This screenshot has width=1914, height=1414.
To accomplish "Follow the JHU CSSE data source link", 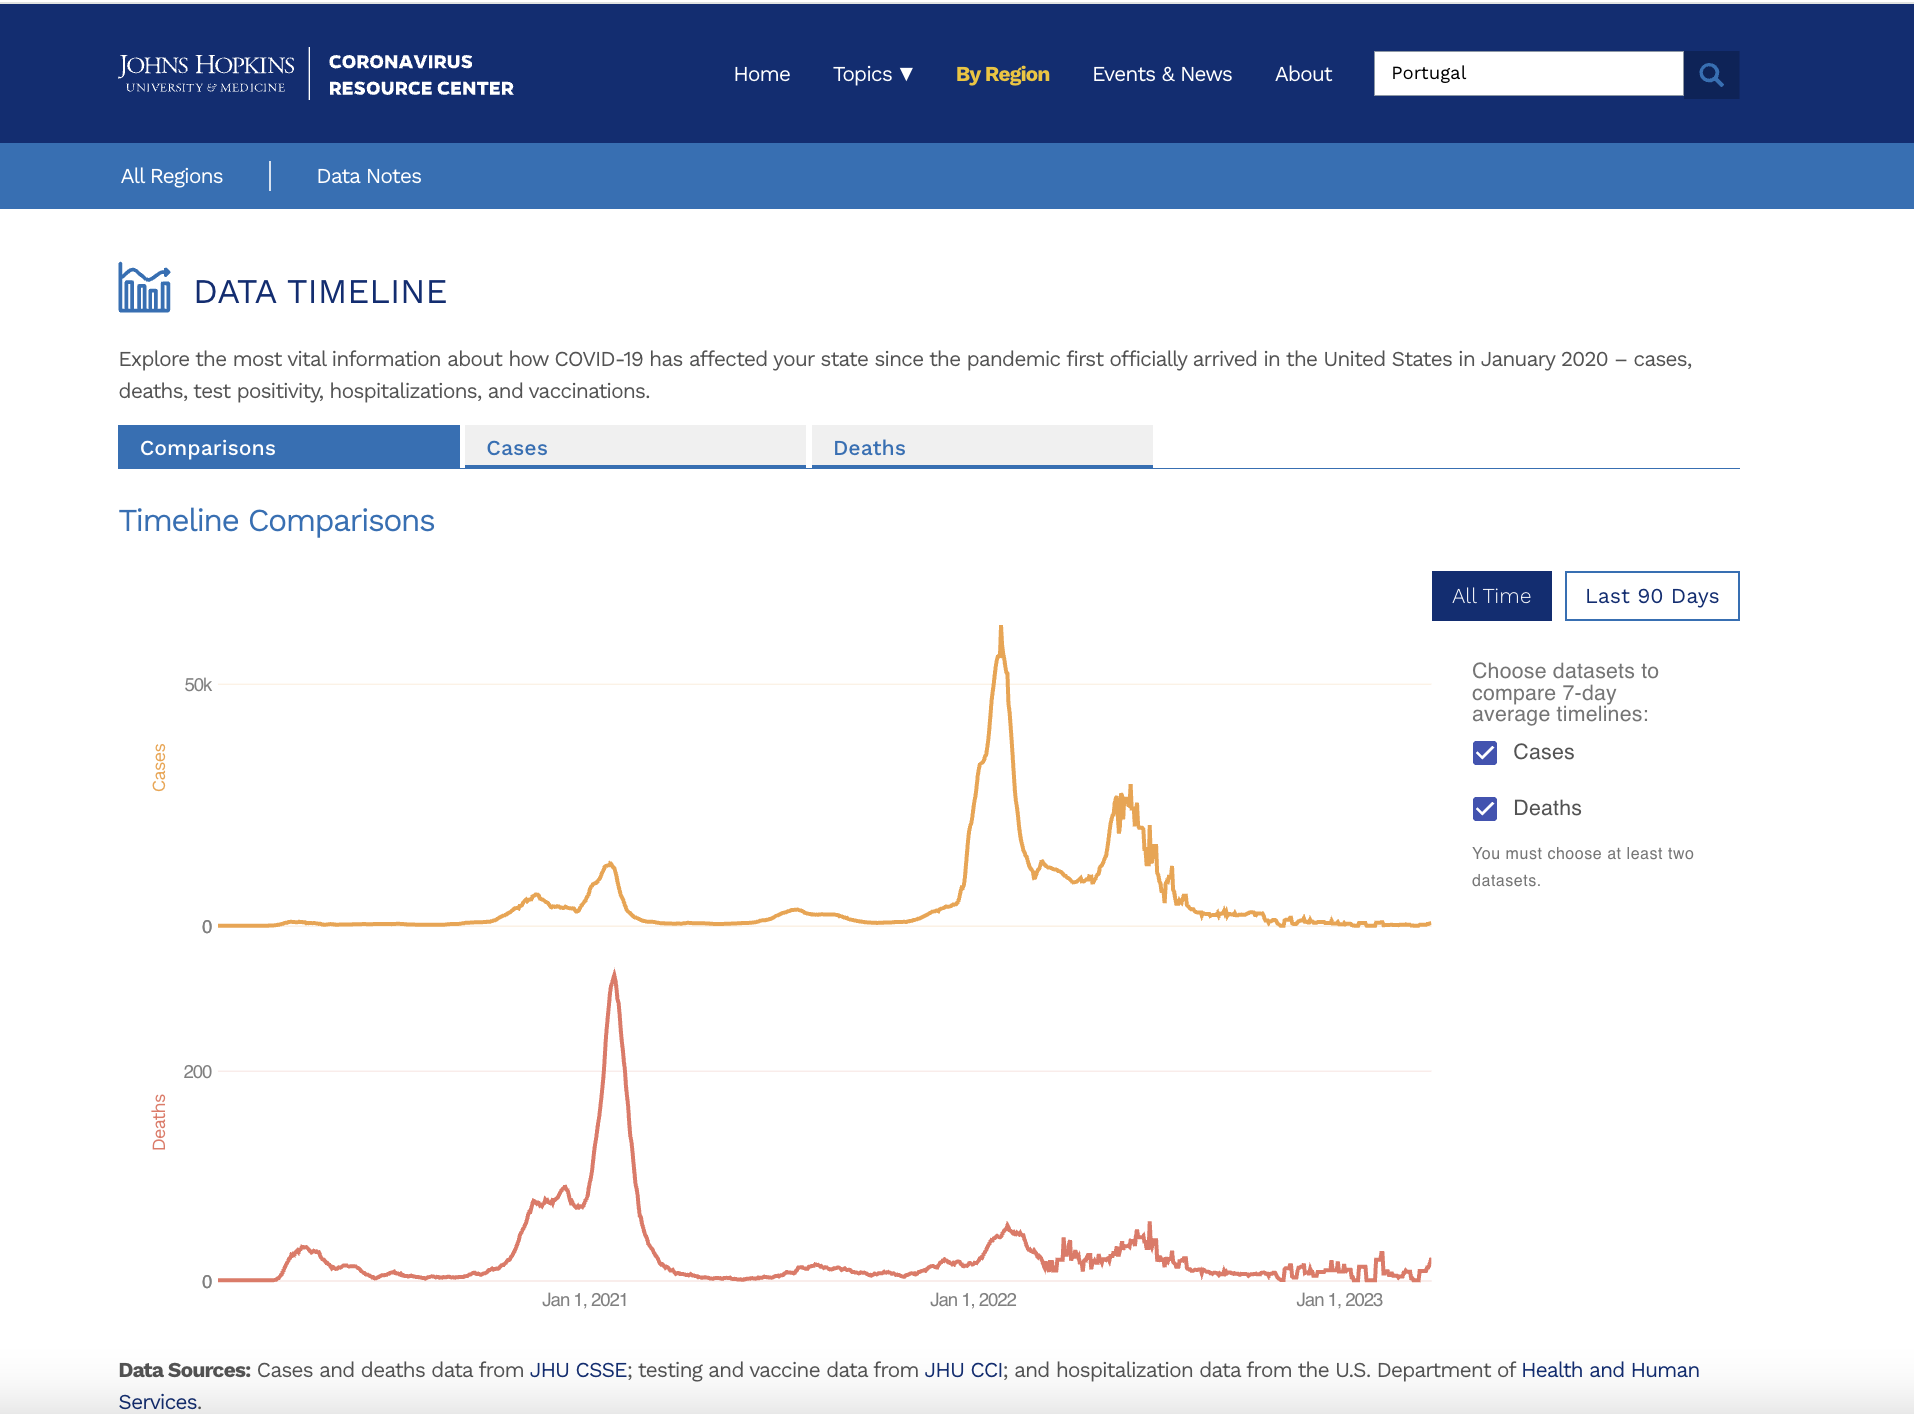I will 577,1370.
